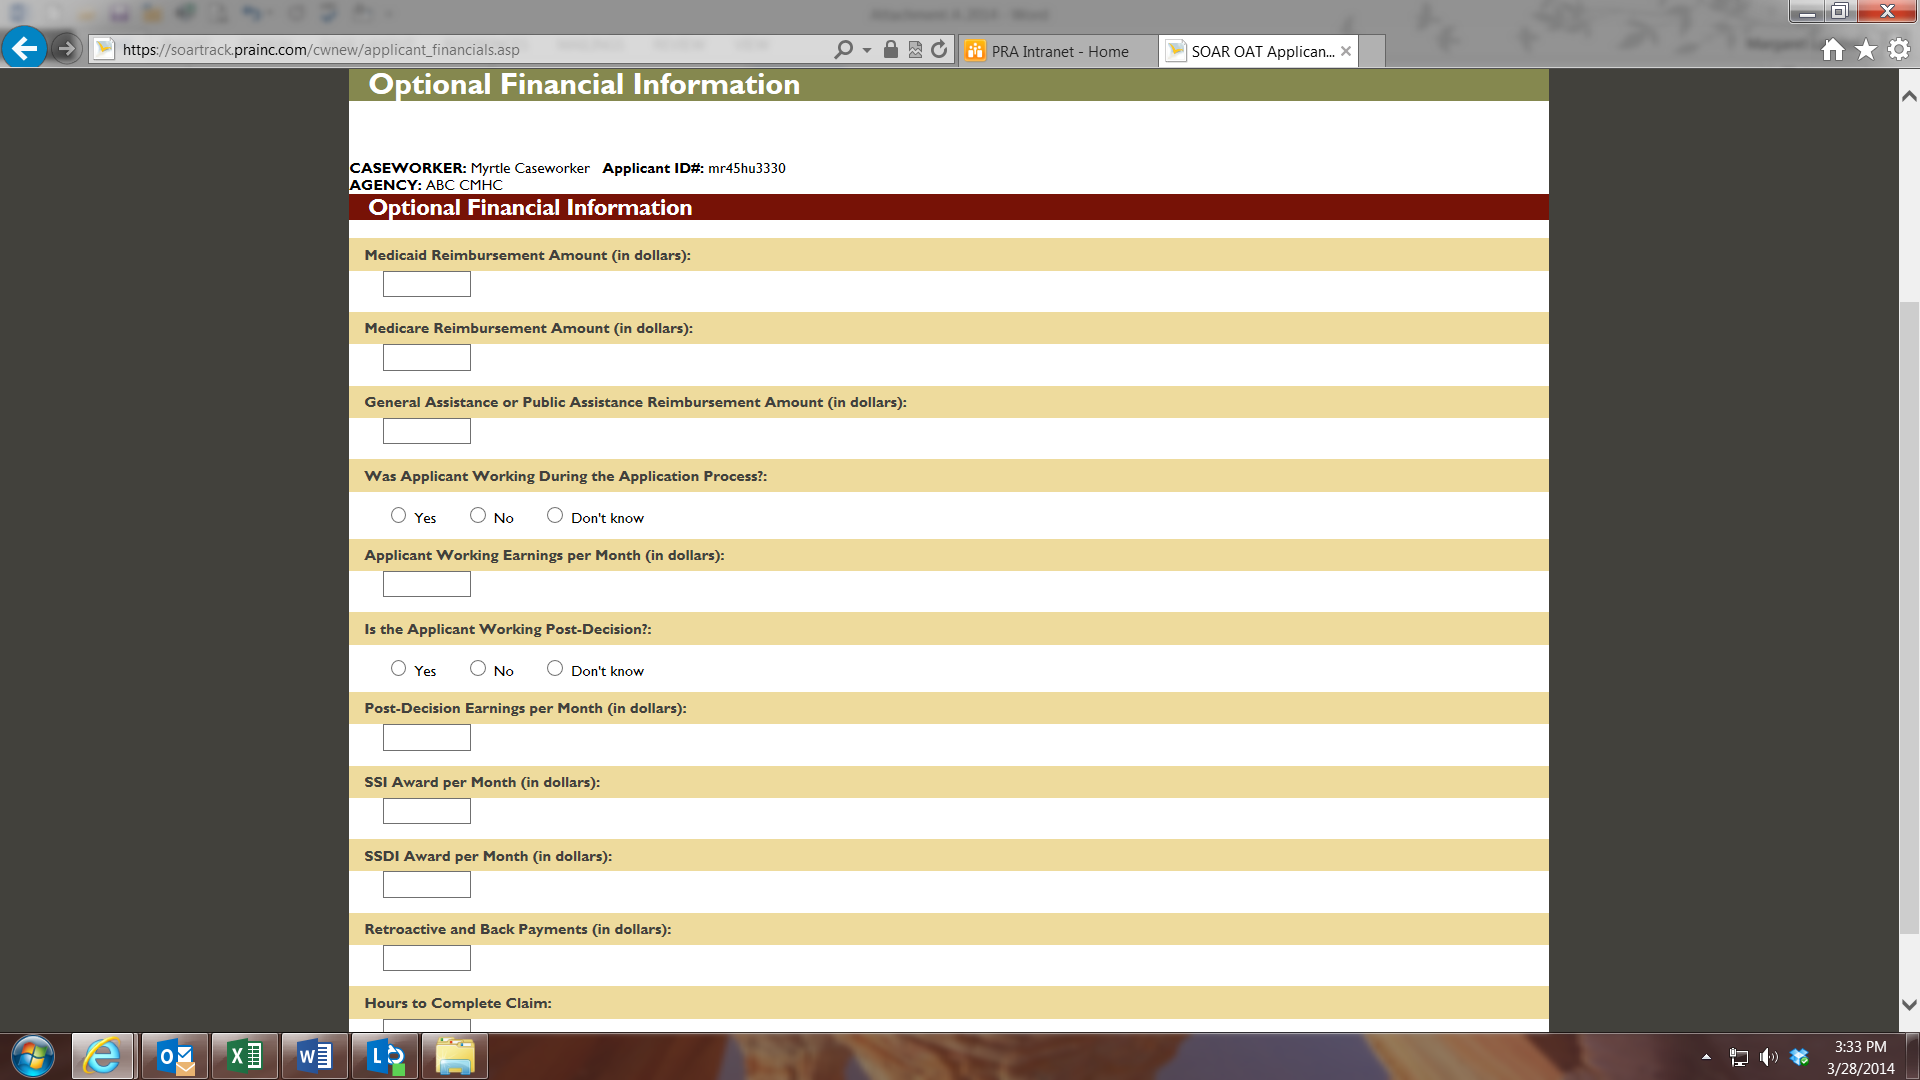This screenshot has height=1080, width=1920.
Task: Select Yes for working during application process
Action: pos(398,515)
